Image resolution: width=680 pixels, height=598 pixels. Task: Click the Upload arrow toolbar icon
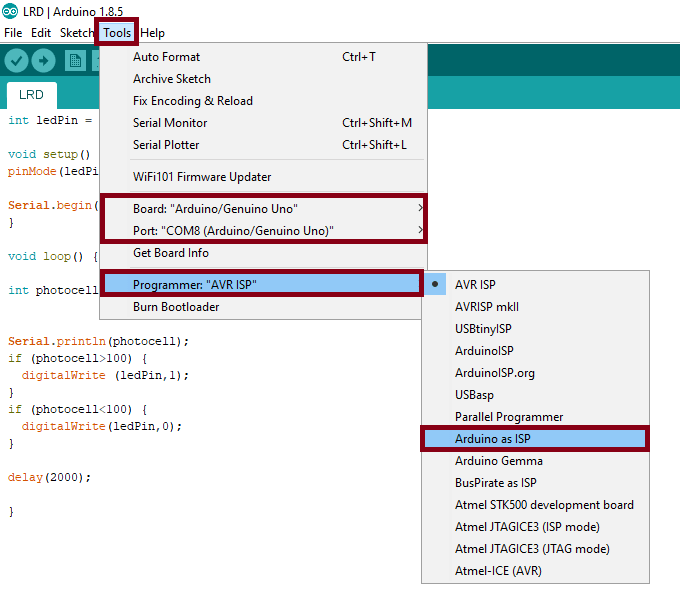pos(43,60)
